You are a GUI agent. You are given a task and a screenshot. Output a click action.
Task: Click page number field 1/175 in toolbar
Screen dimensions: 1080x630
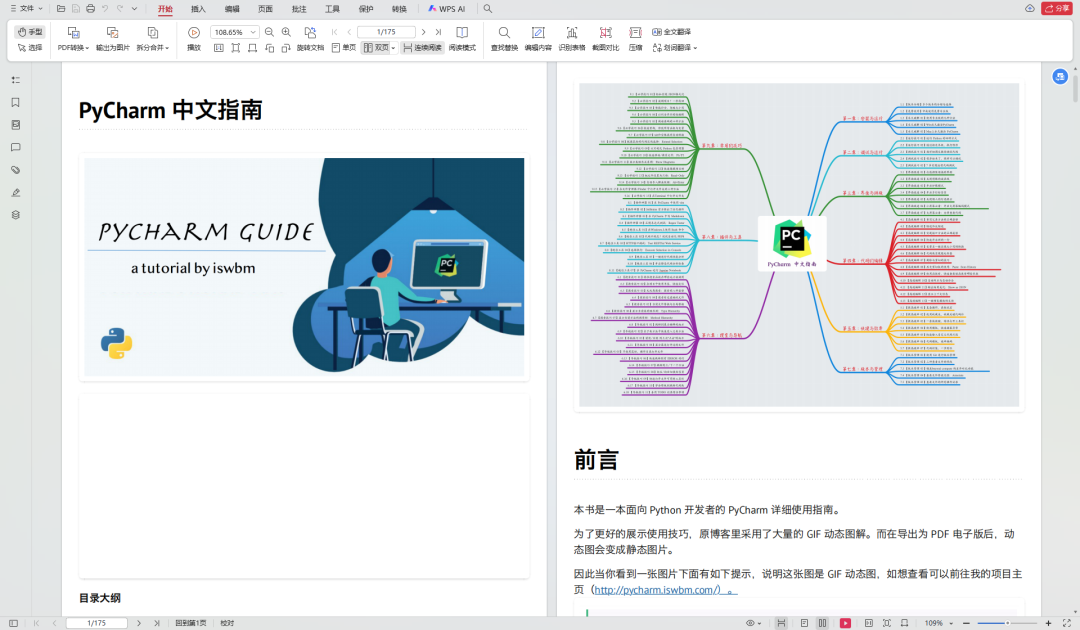[x=386, y=32]
